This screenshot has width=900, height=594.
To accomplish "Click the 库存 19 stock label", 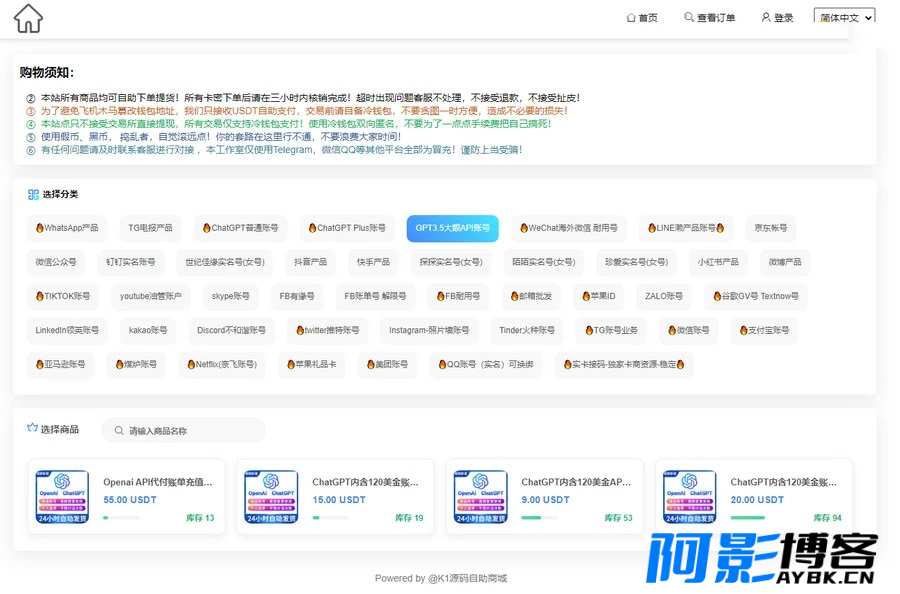I will (x=409, y=518).
